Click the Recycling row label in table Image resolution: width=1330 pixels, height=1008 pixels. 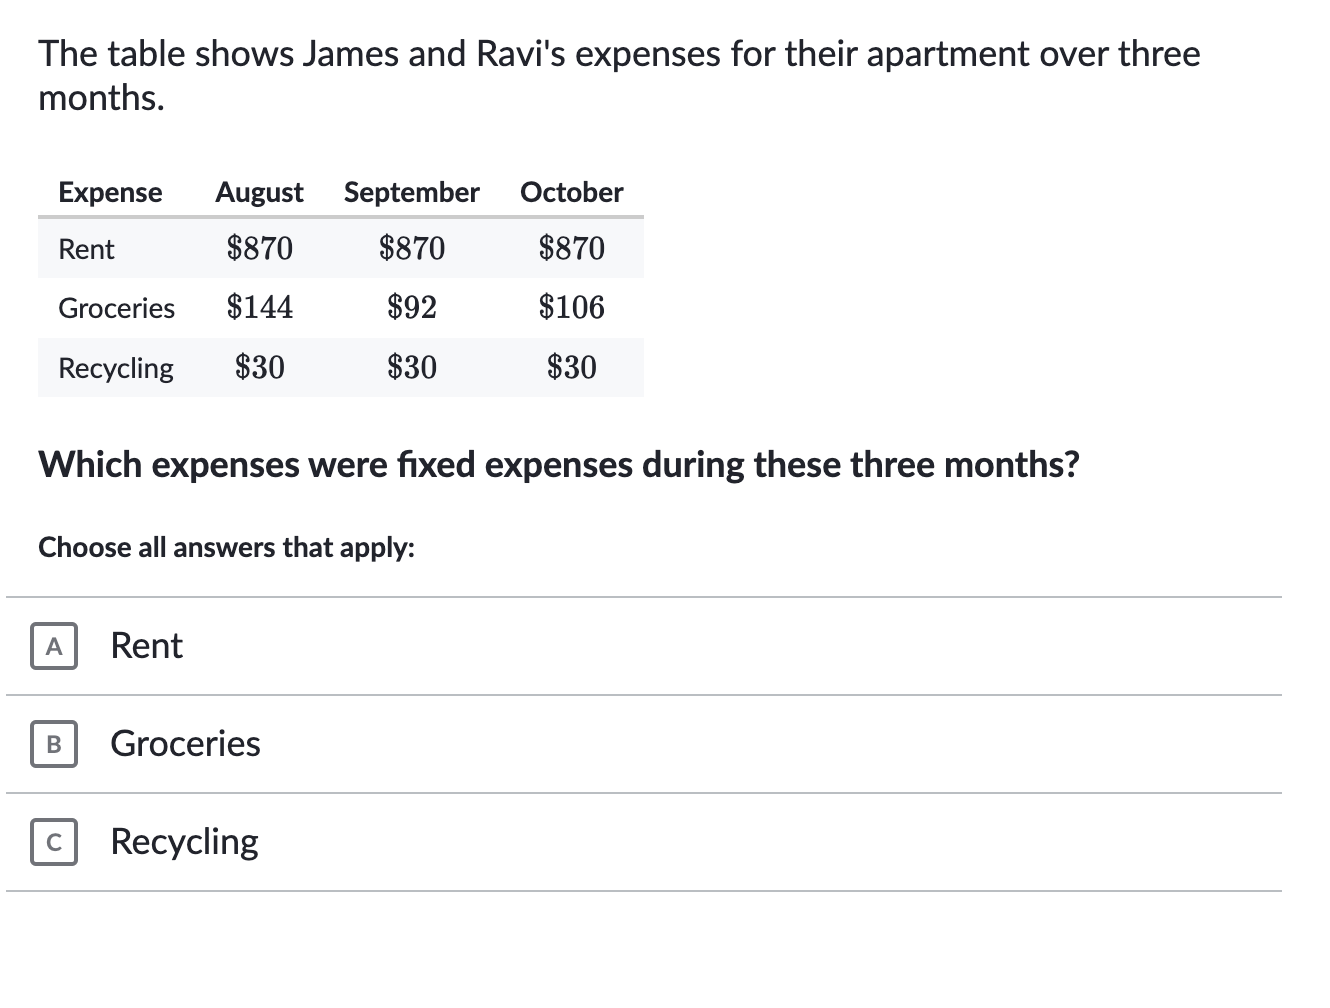115,369
